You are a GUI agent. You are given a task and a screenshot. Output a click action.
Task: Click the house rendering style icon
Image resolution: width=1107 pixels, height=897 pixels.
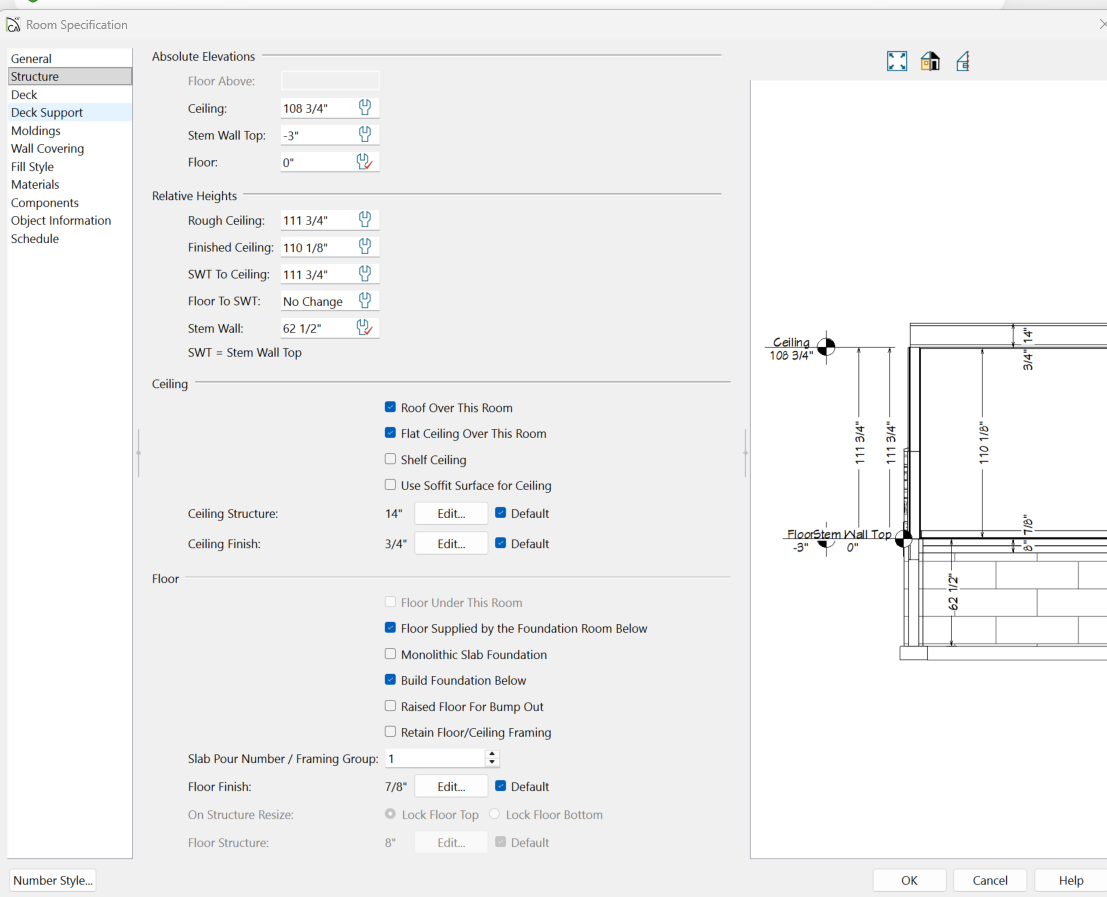pos(930,62)
